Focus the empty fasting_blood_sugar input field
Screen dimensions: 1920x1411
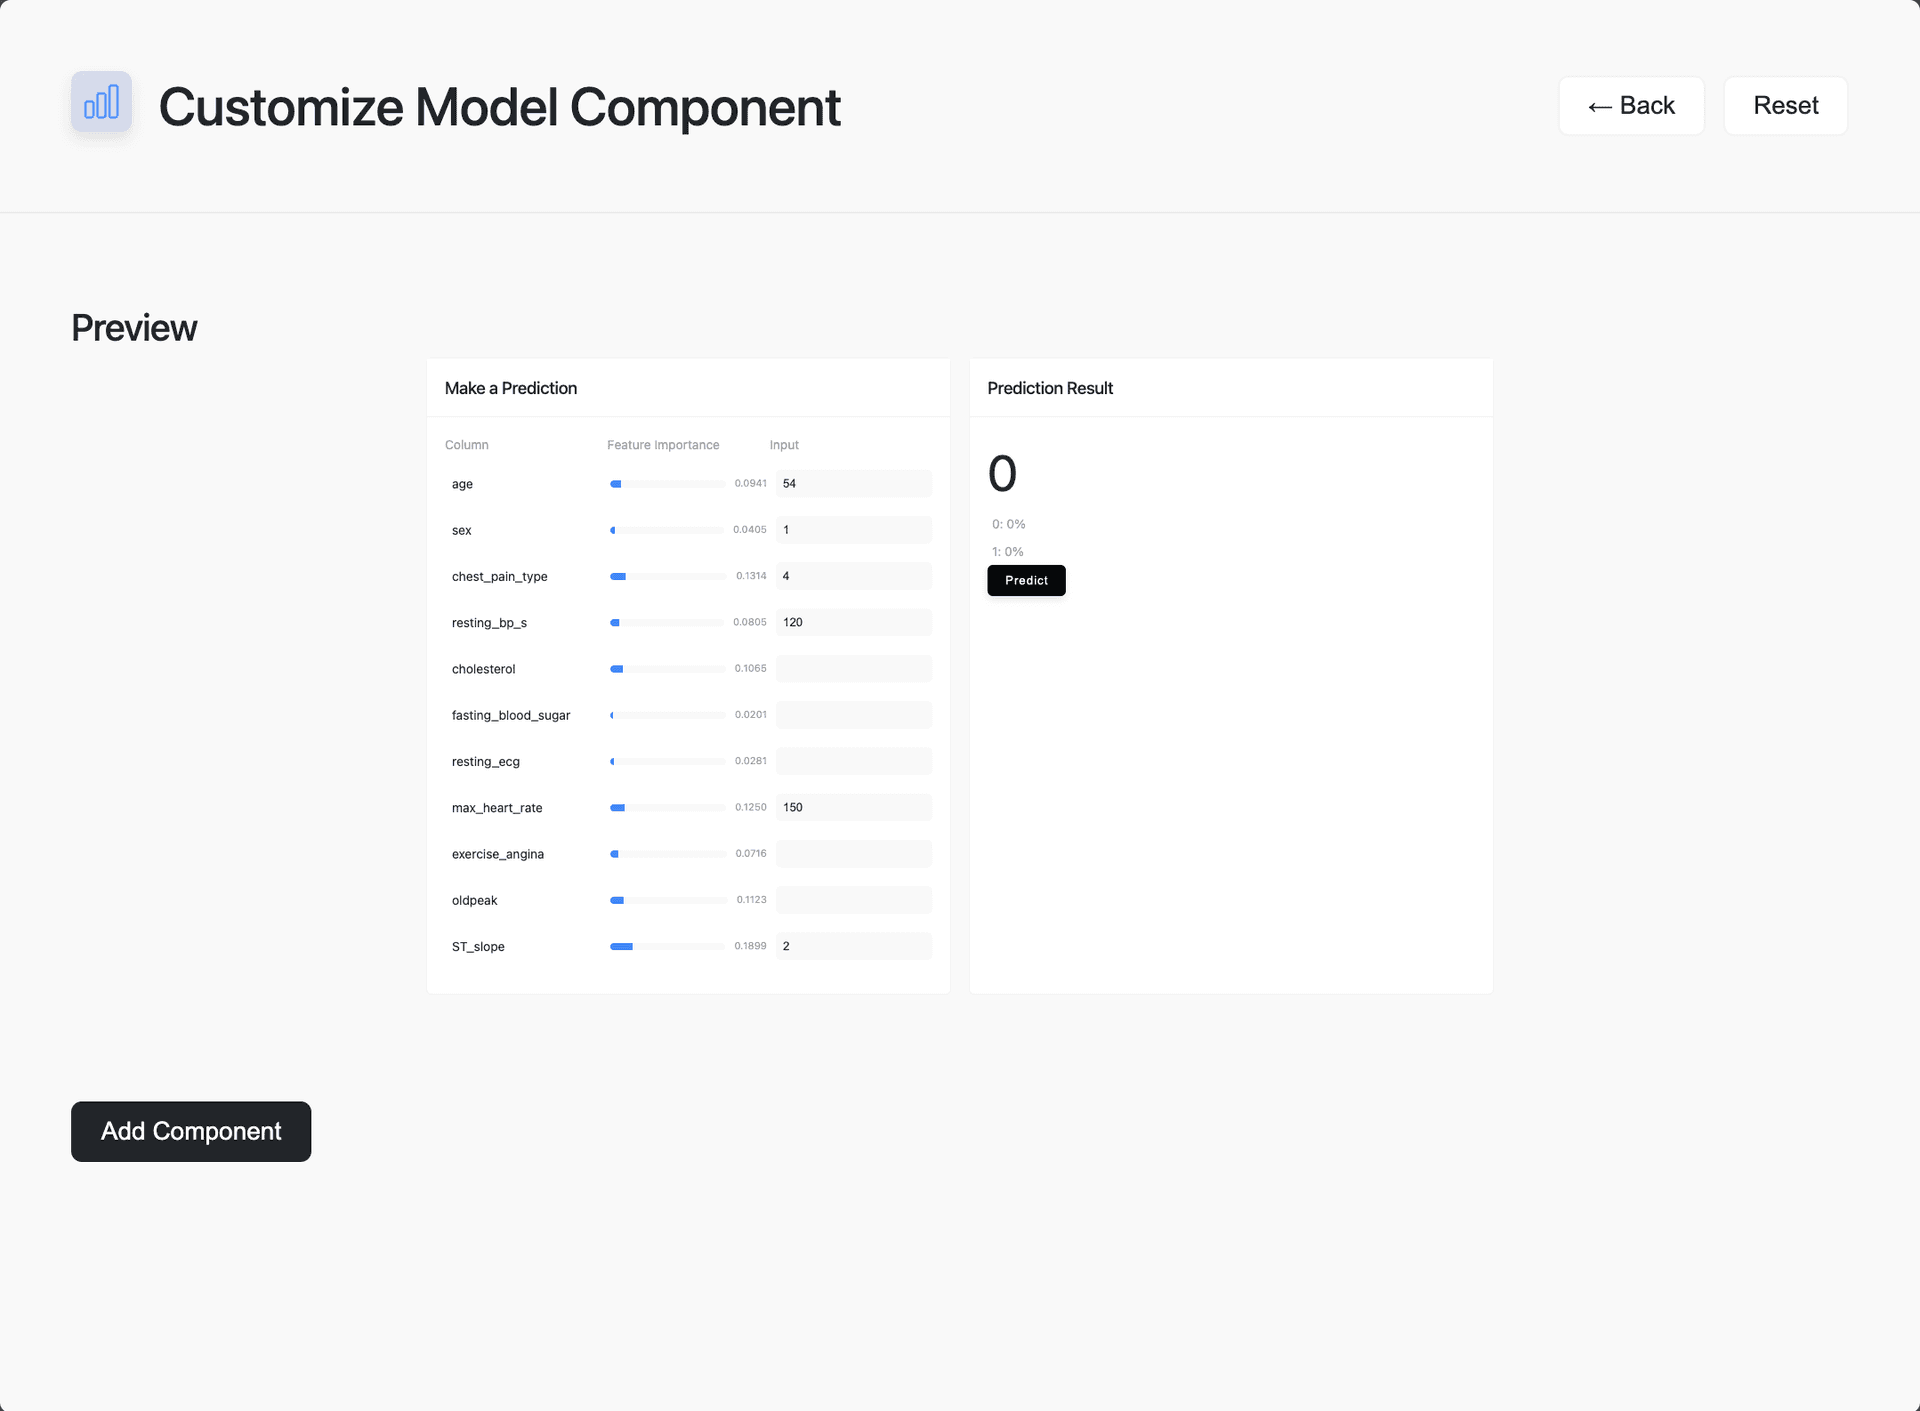click(853, 715)
